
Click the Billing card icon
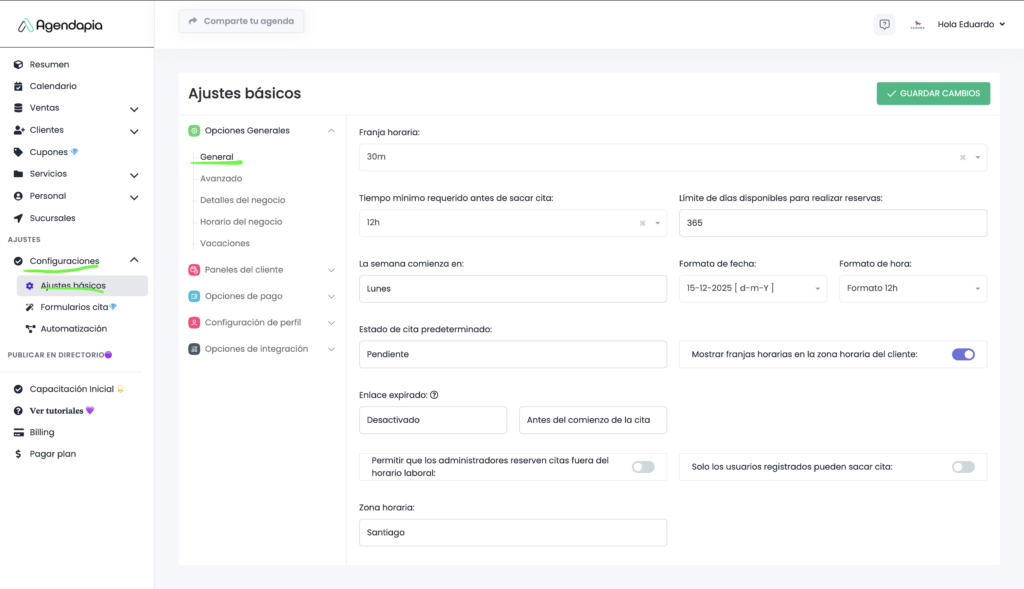click(18, 432)
